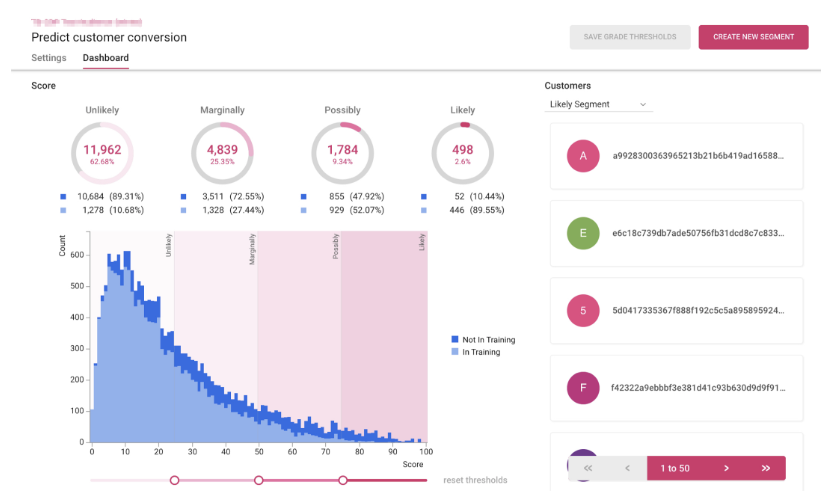Screen dimensions: 823x502
Task: Click the first threshold slider handle
Action: [x=174, y=480]
